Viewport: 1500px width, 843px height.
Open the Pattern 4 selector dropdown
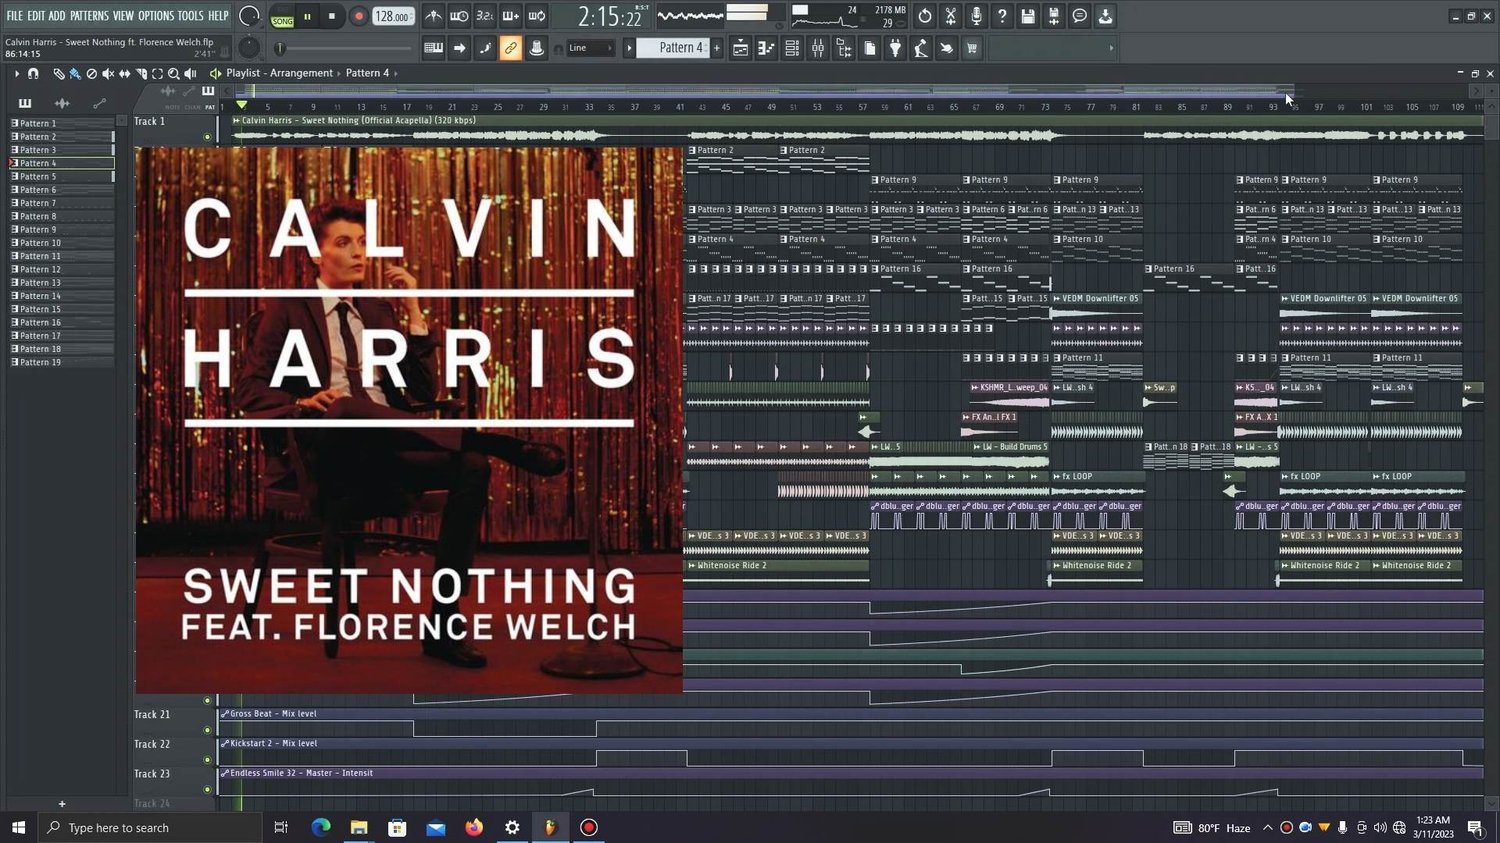pyautogui.click(x=673, y=48)
